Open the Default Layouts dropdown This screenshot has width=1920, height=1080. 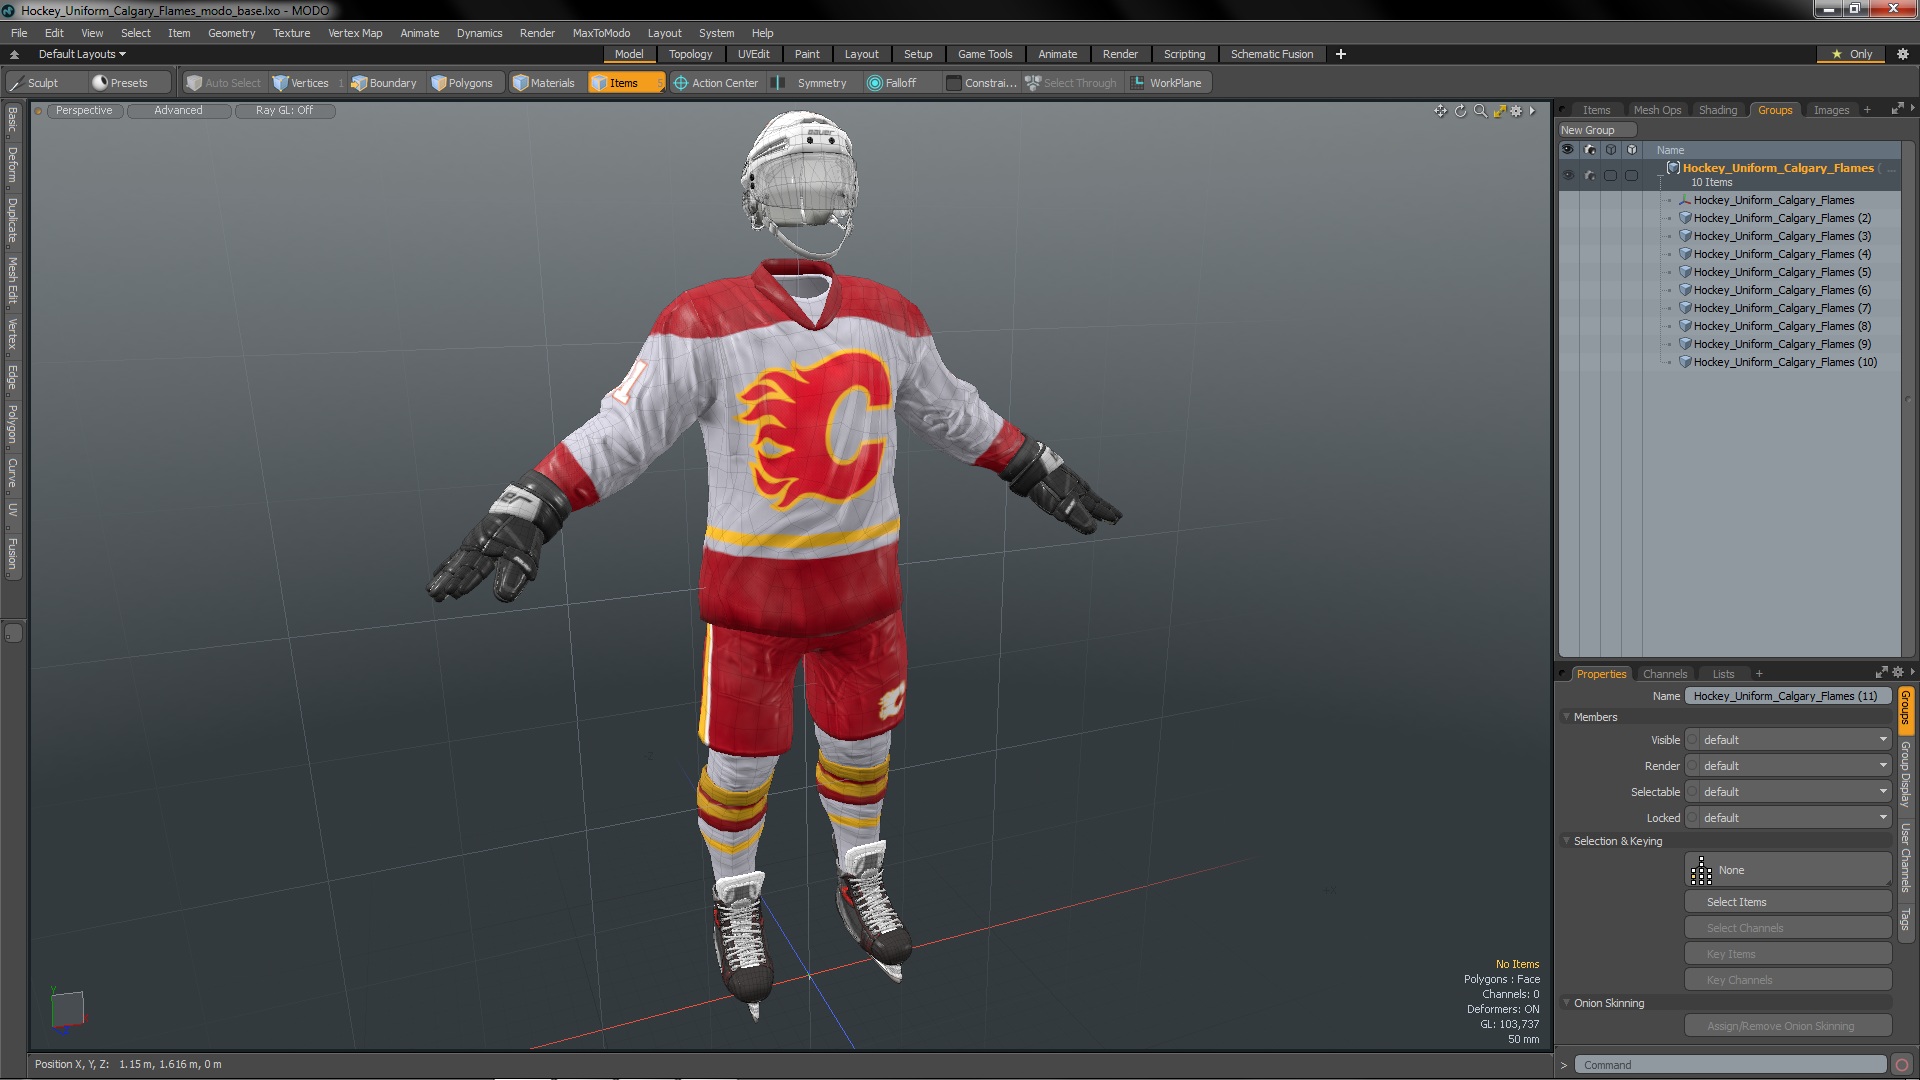(82, 54)
